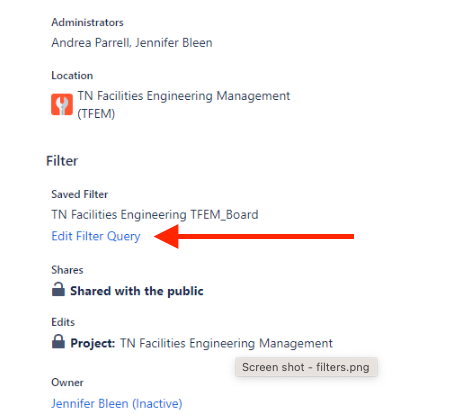Click the Shares label
The width and height of the screenshot is (451, 419).
67,270
